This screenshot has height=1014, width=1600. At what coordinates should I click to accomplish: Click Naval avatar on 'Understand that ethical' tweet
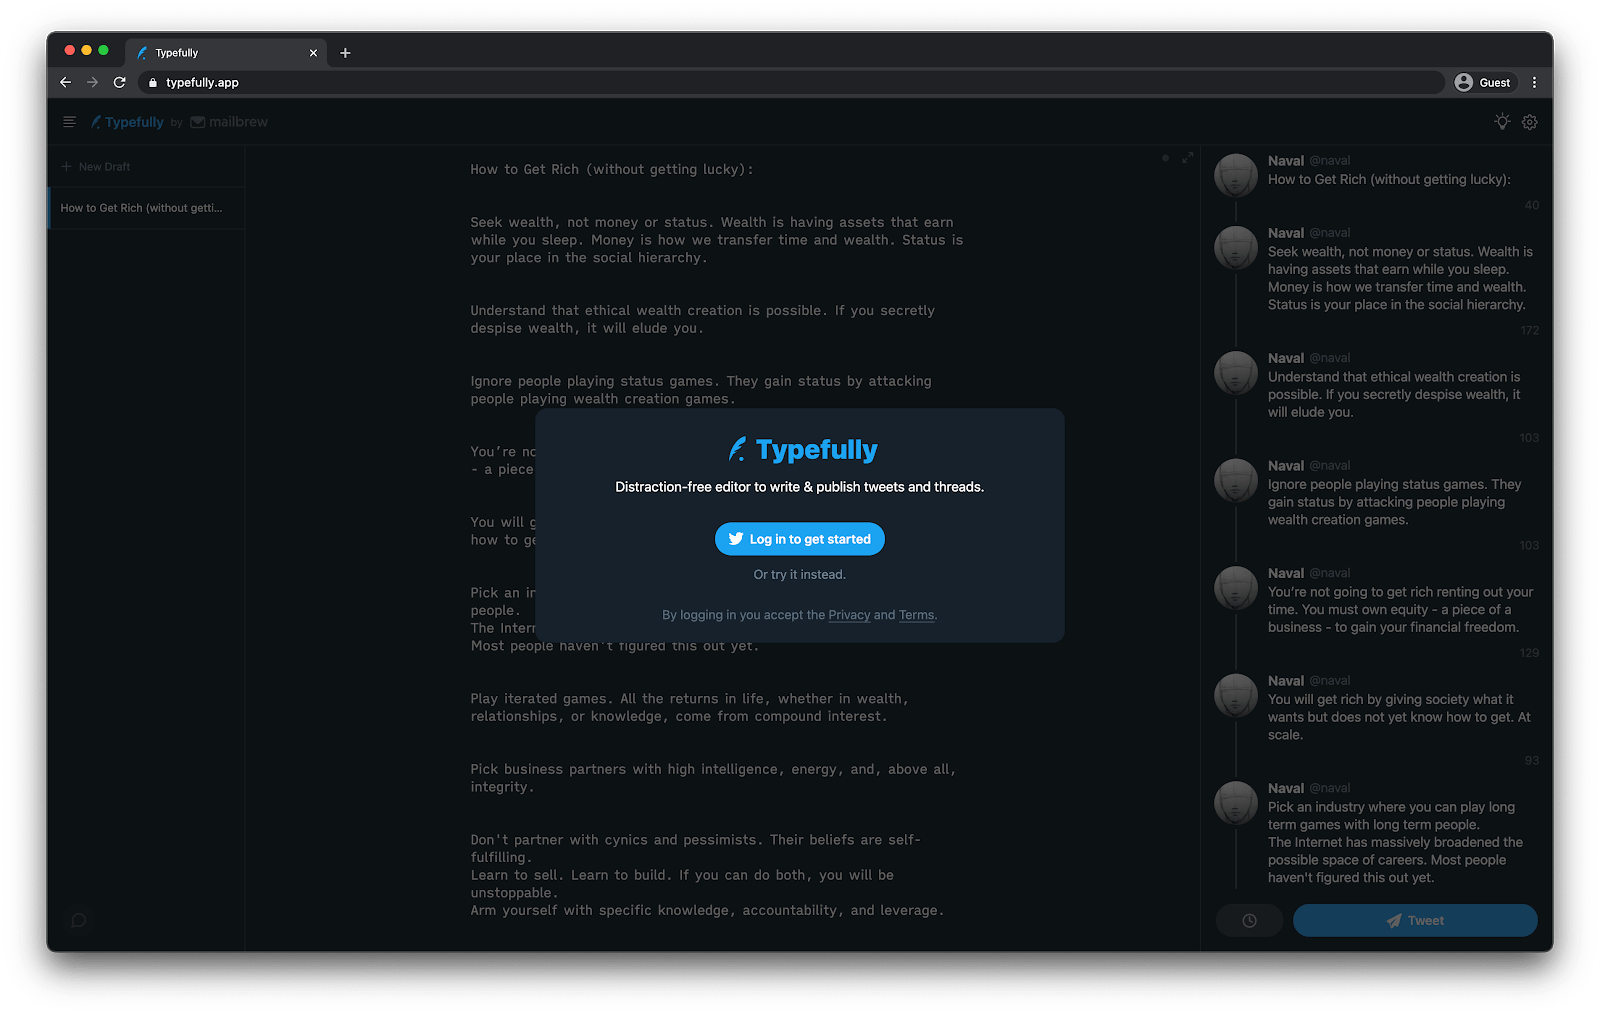(x=1236, y=372)
